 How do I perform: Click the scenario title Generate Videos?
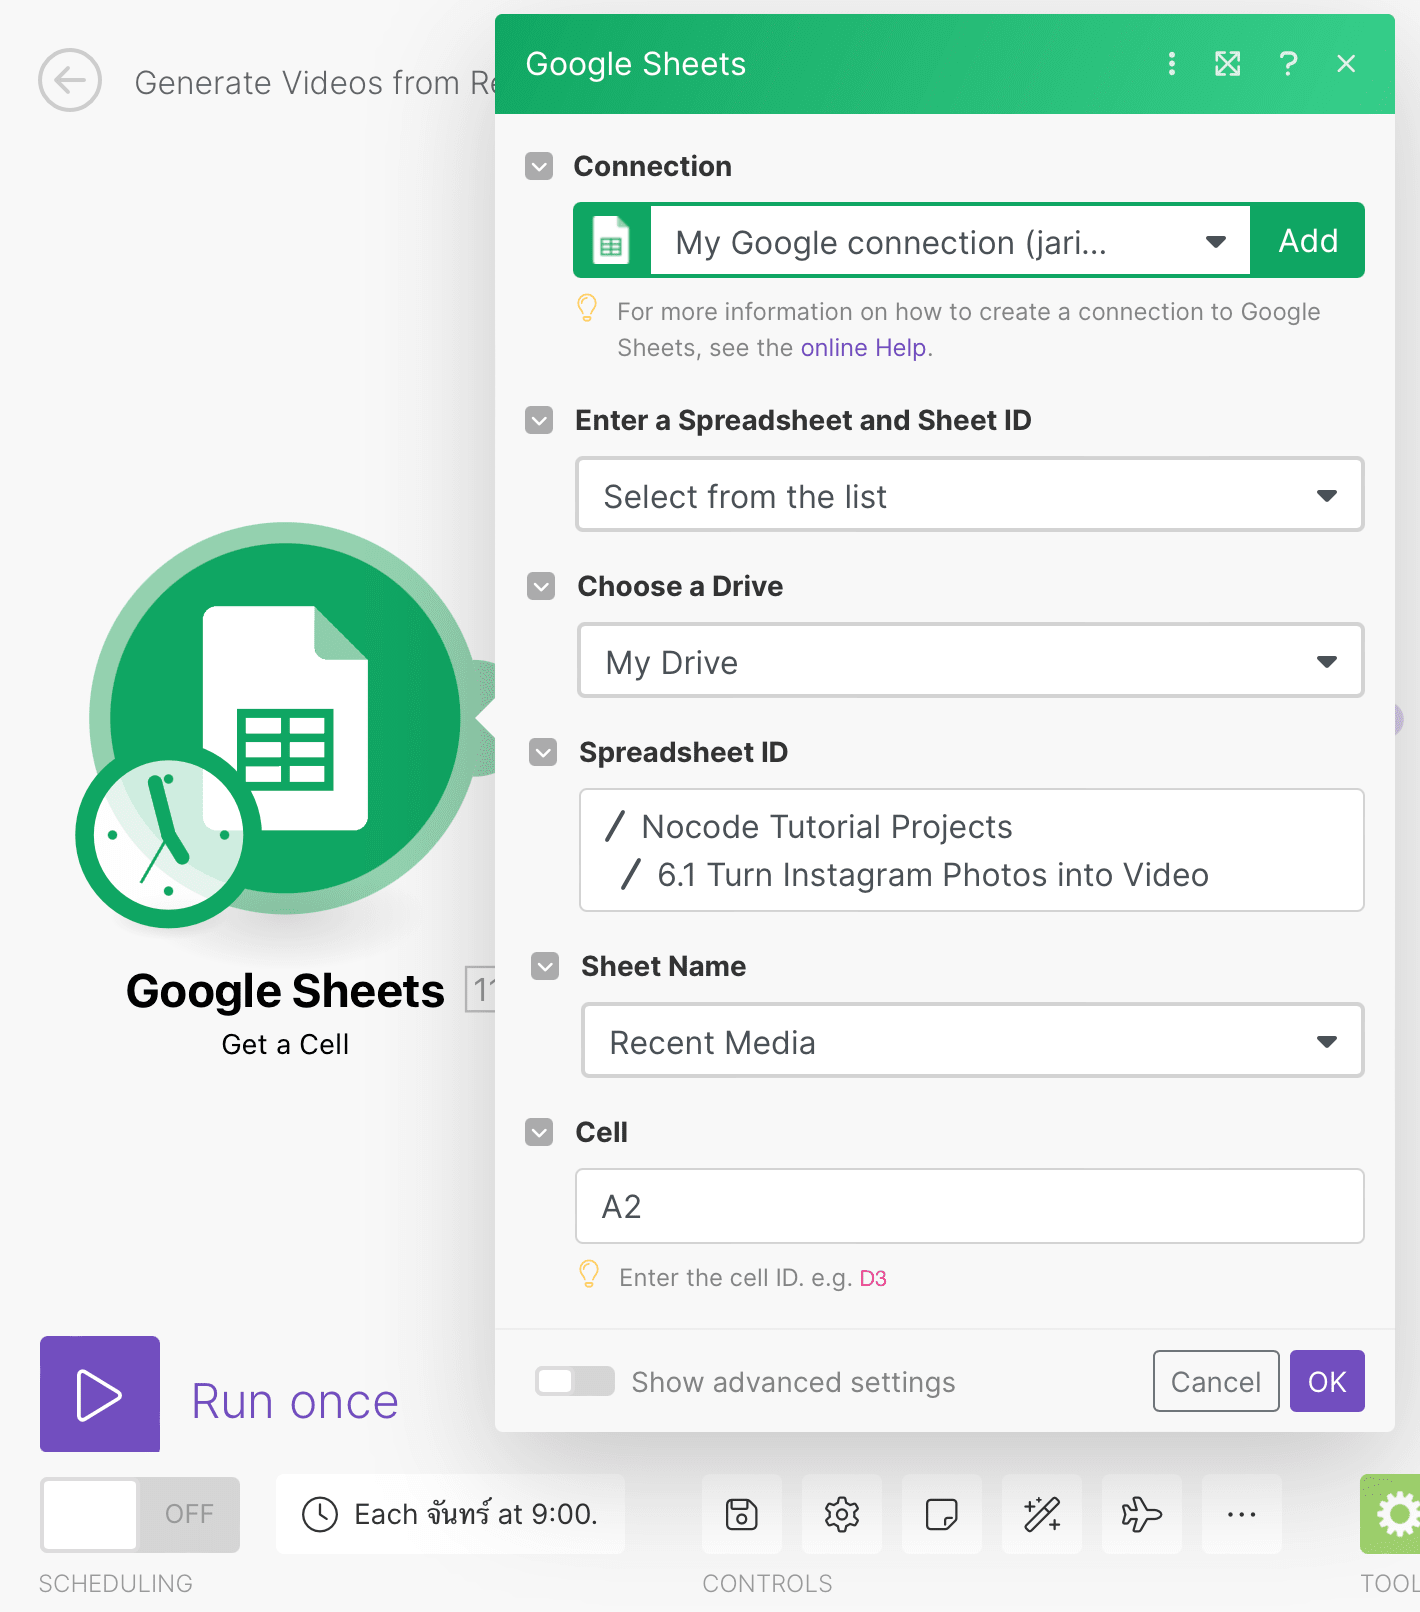[315, 83]
